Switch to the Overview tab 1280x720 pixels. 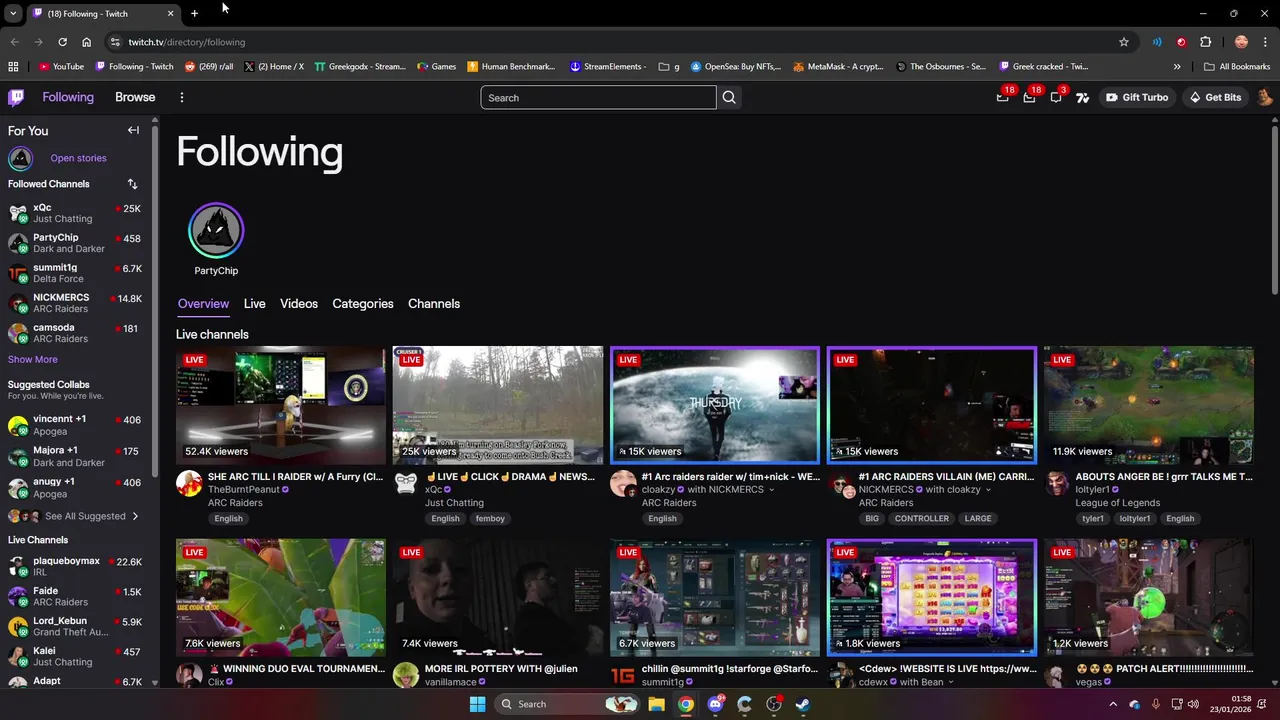(203, 304)
